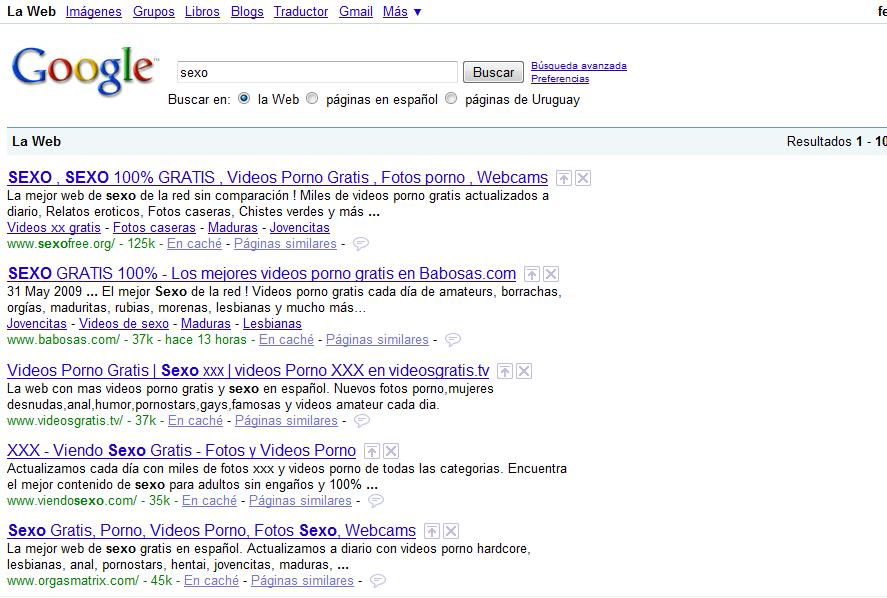Screen dimensions: 887x598
Task: Open 'Páginas similares' for orgasmatrix.com
Action: coord(302,581)
